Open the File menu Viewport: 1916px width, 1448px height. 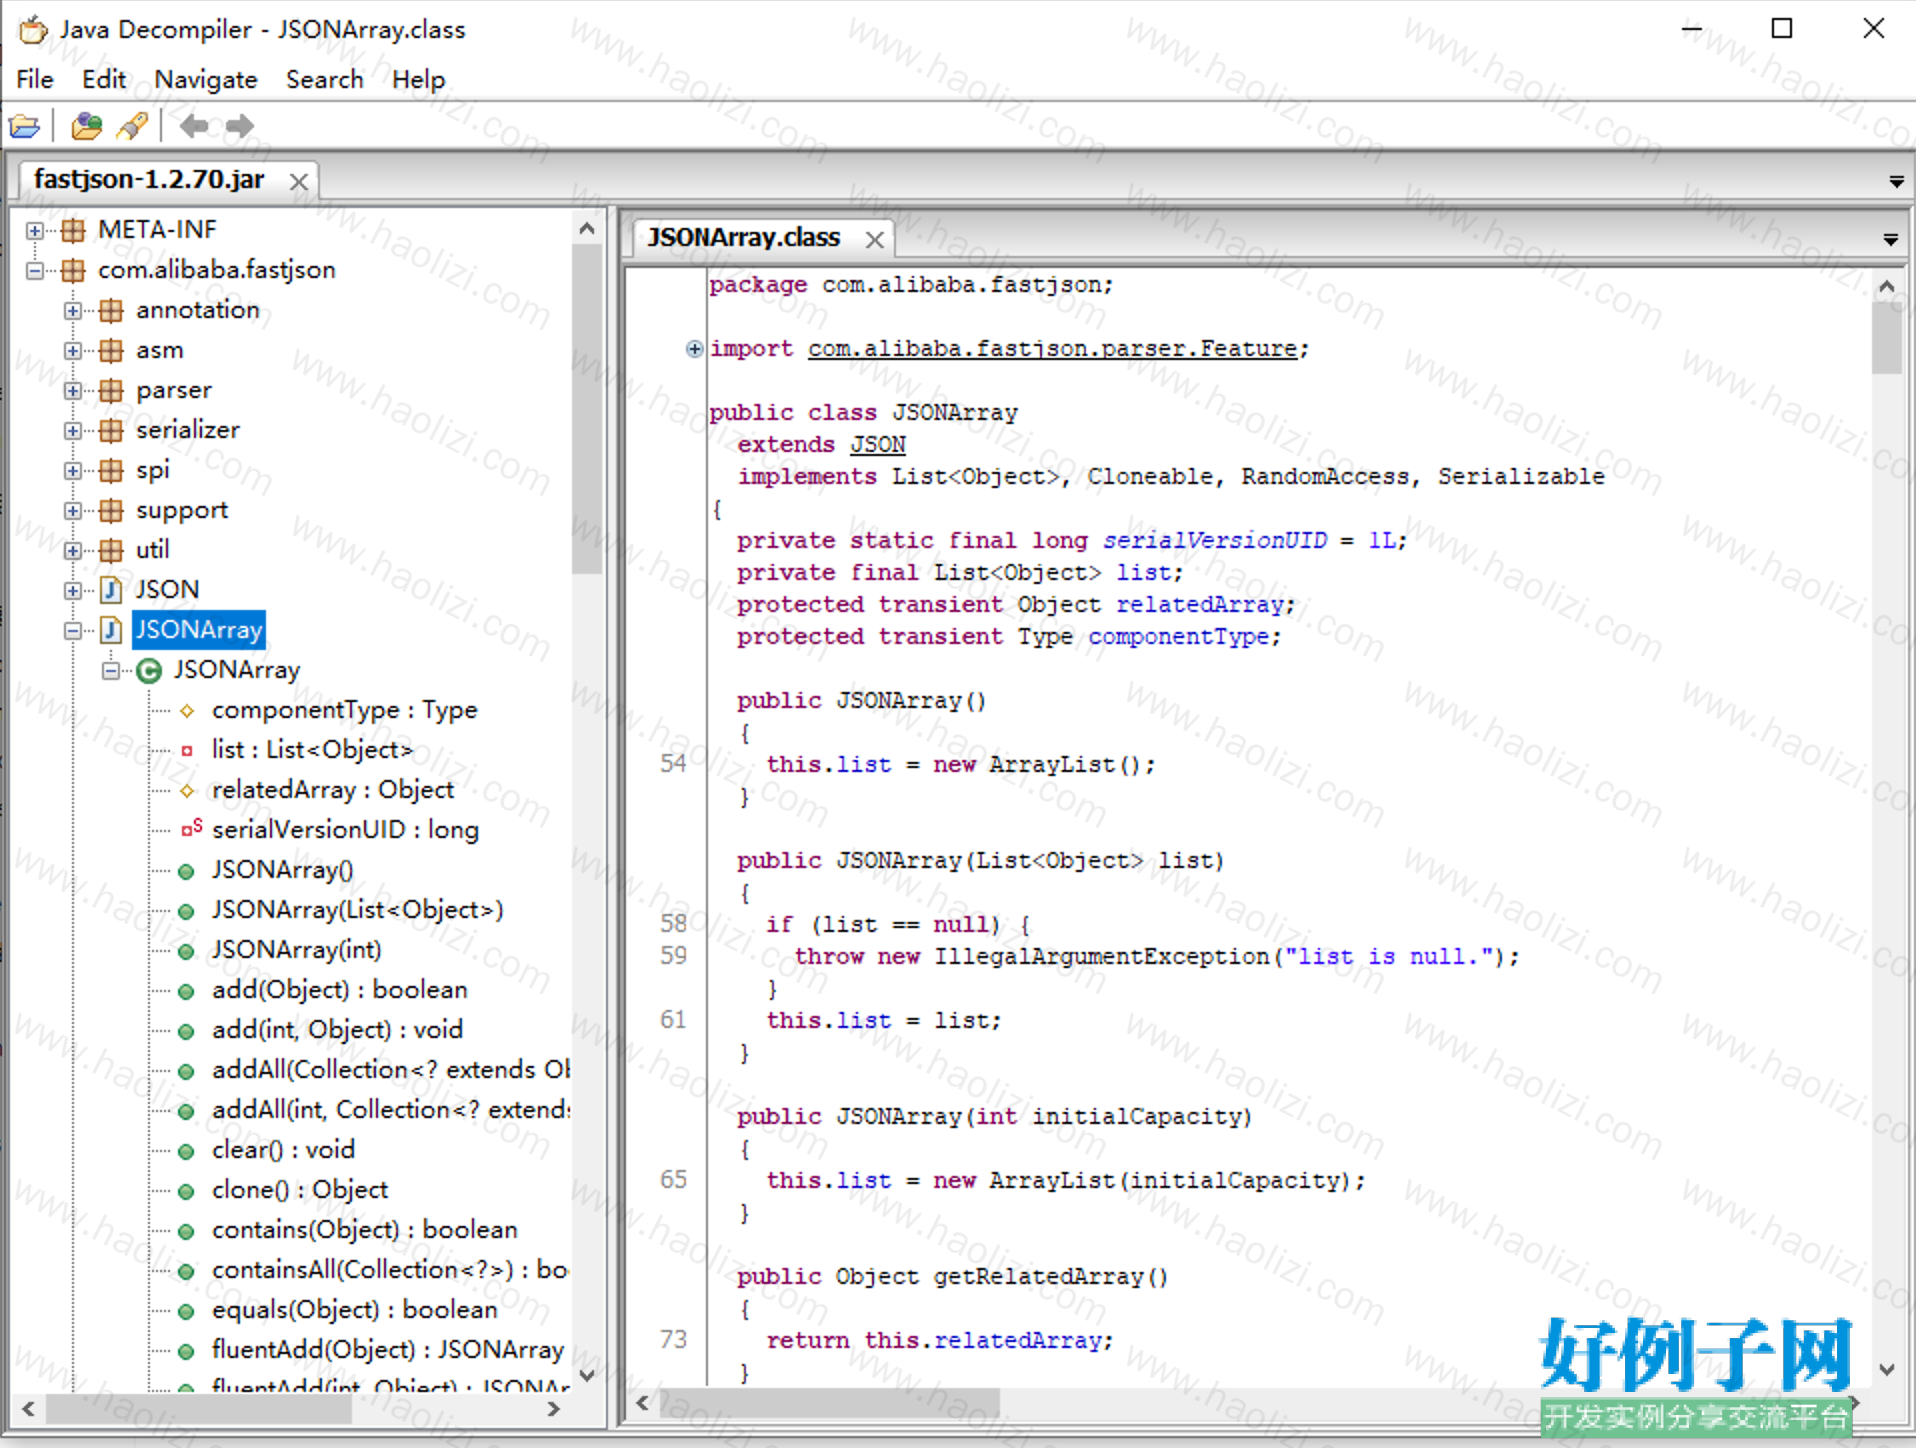click(35, 79)
